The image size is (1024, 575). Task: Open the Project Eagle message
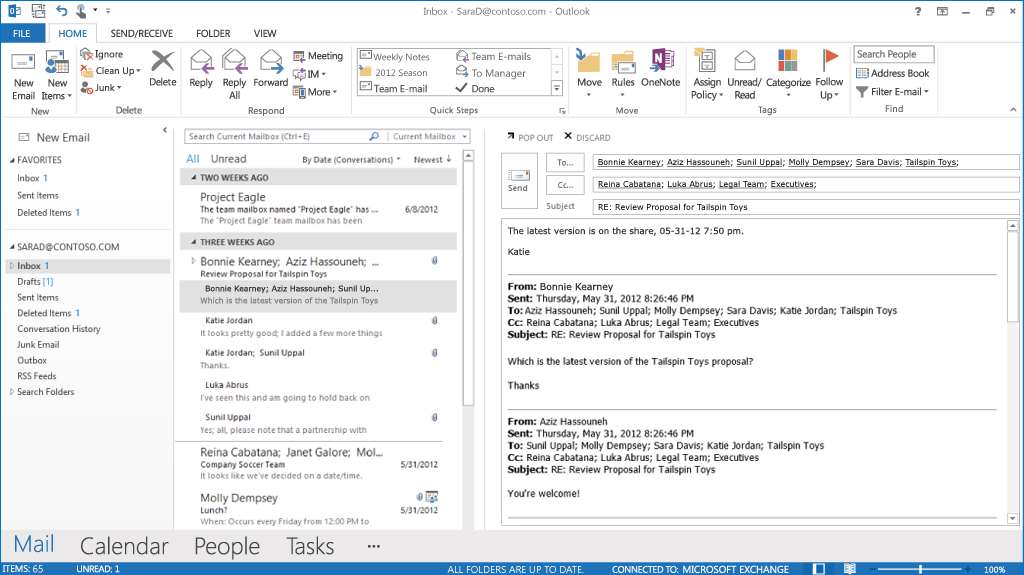(x=318, y=208)
